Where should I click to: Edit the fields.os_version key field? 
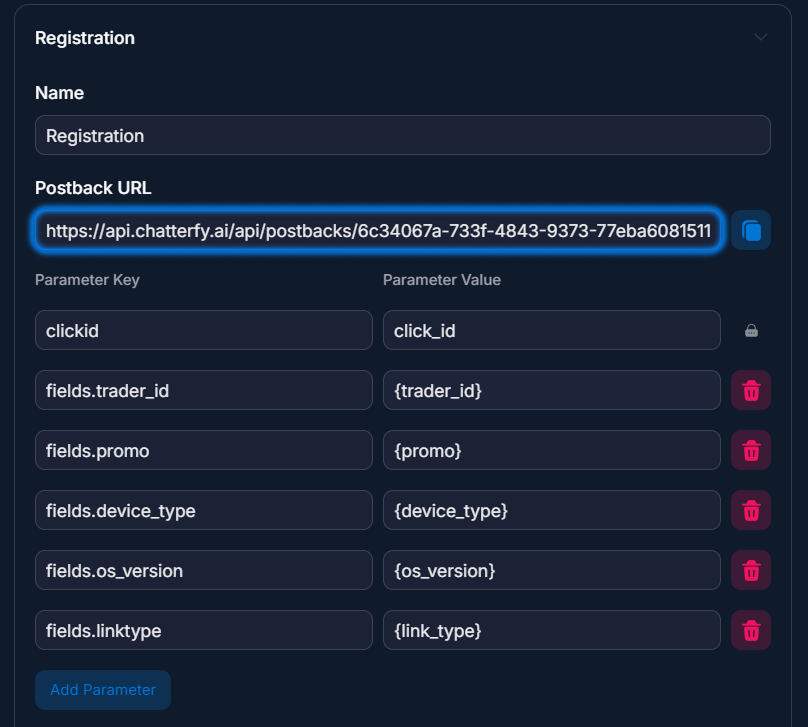(x=204, y=570)
